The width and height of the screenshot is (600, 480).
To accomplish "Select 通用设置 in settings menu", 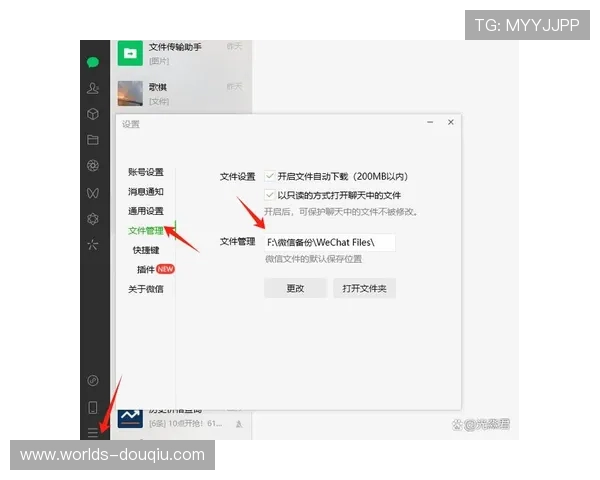I will coord(146,211).
